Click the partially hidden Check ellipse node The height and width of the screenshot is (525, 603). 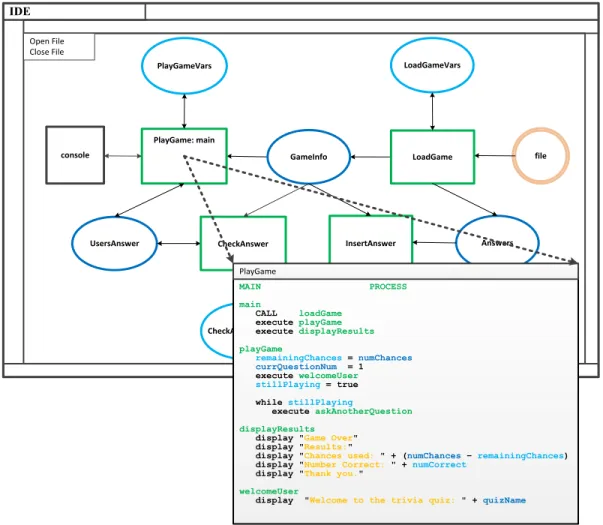point(217,331)
